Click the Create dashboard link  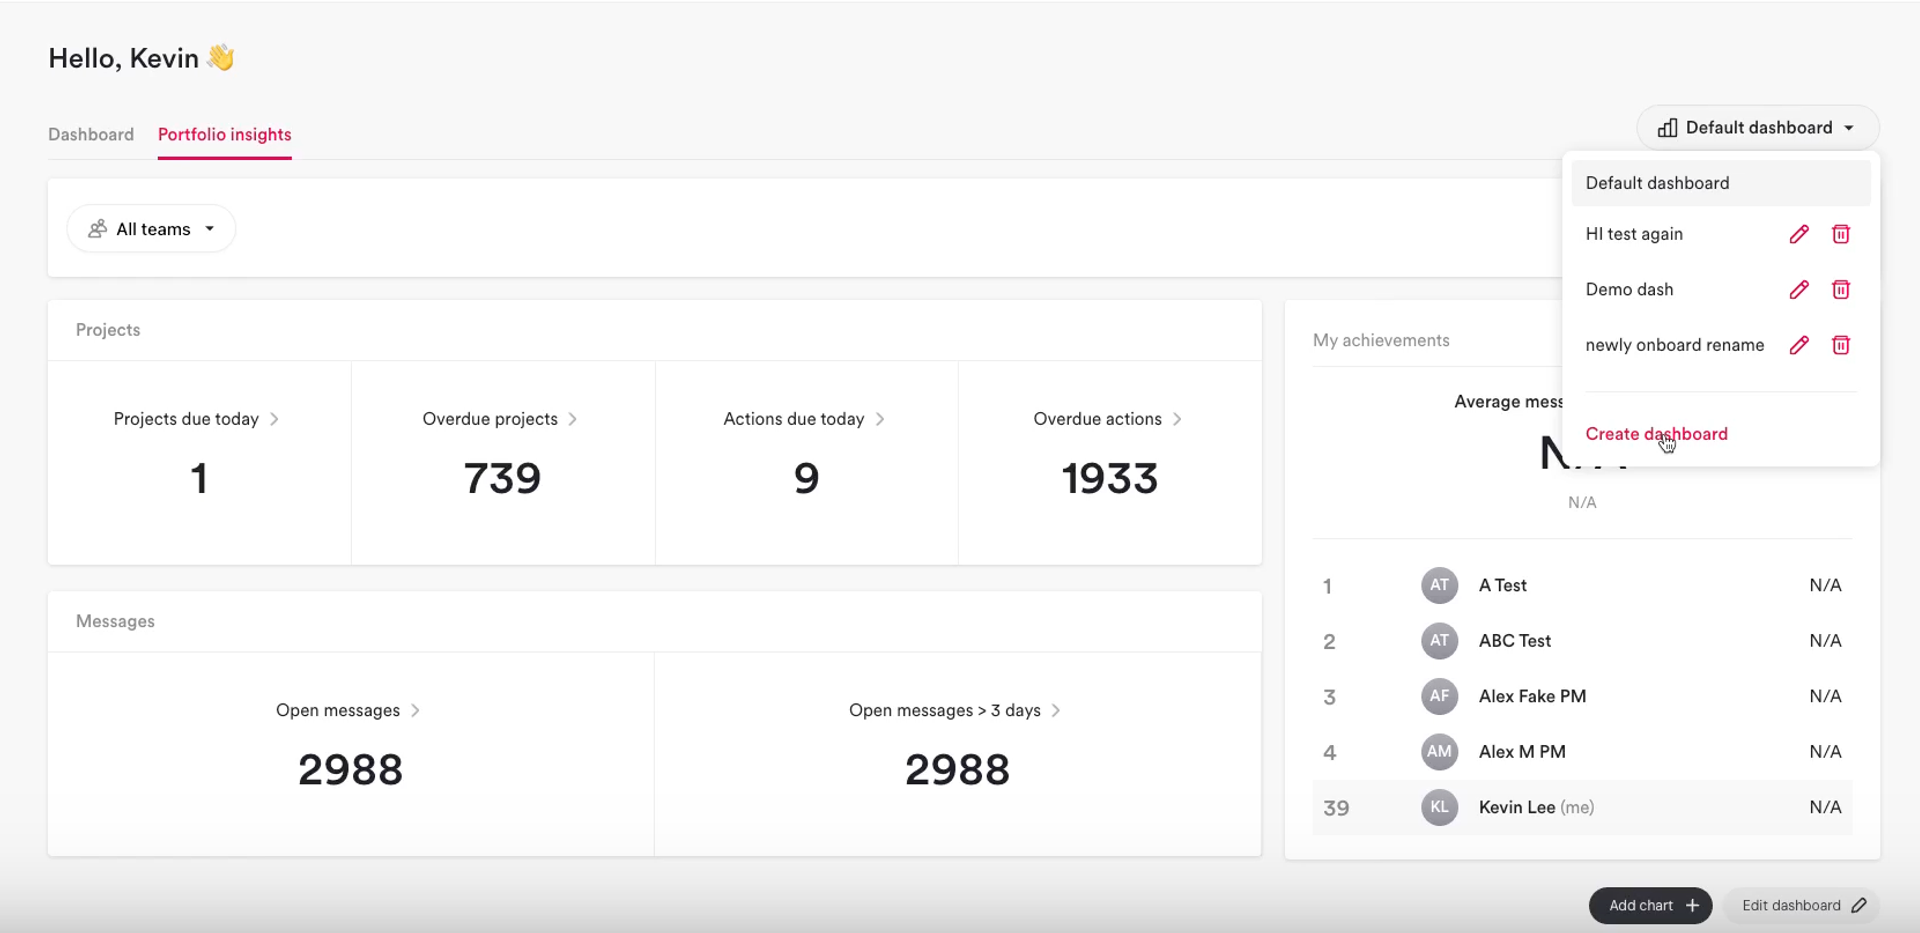click(1656, 434)
